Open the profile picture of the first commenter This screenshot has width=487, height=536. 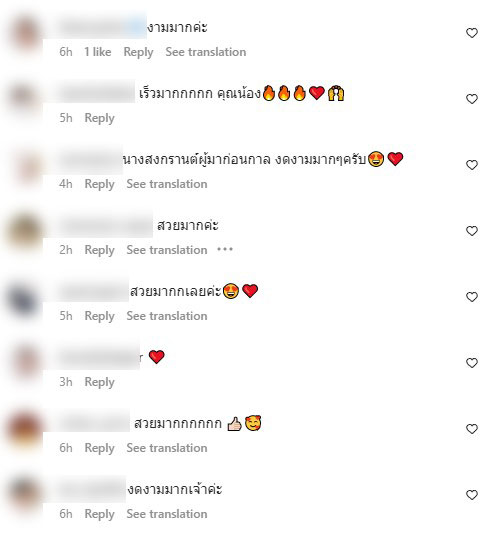point(25,34)
